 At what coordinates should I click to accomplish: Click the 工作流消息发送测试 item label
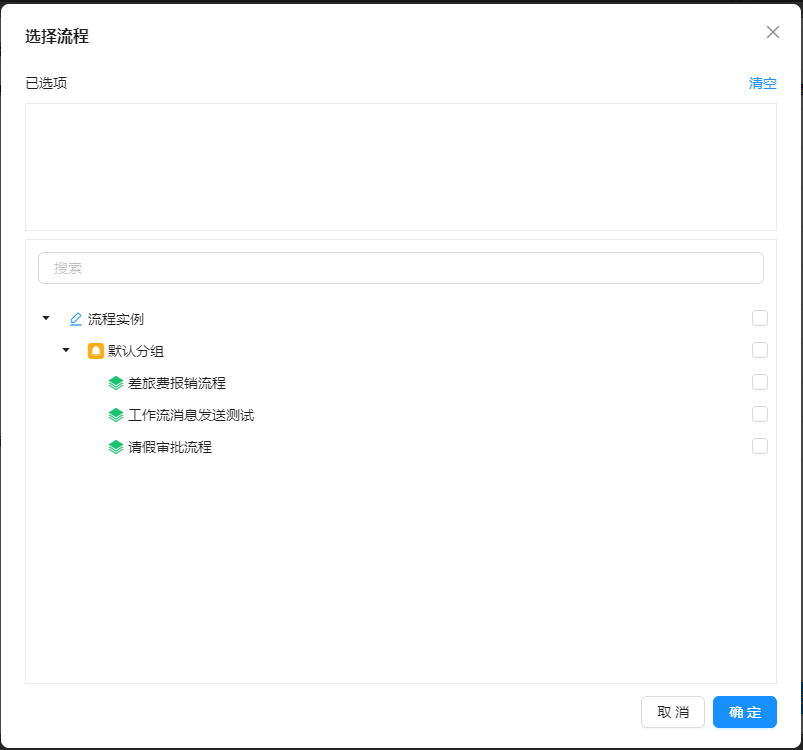click(191, 415)
